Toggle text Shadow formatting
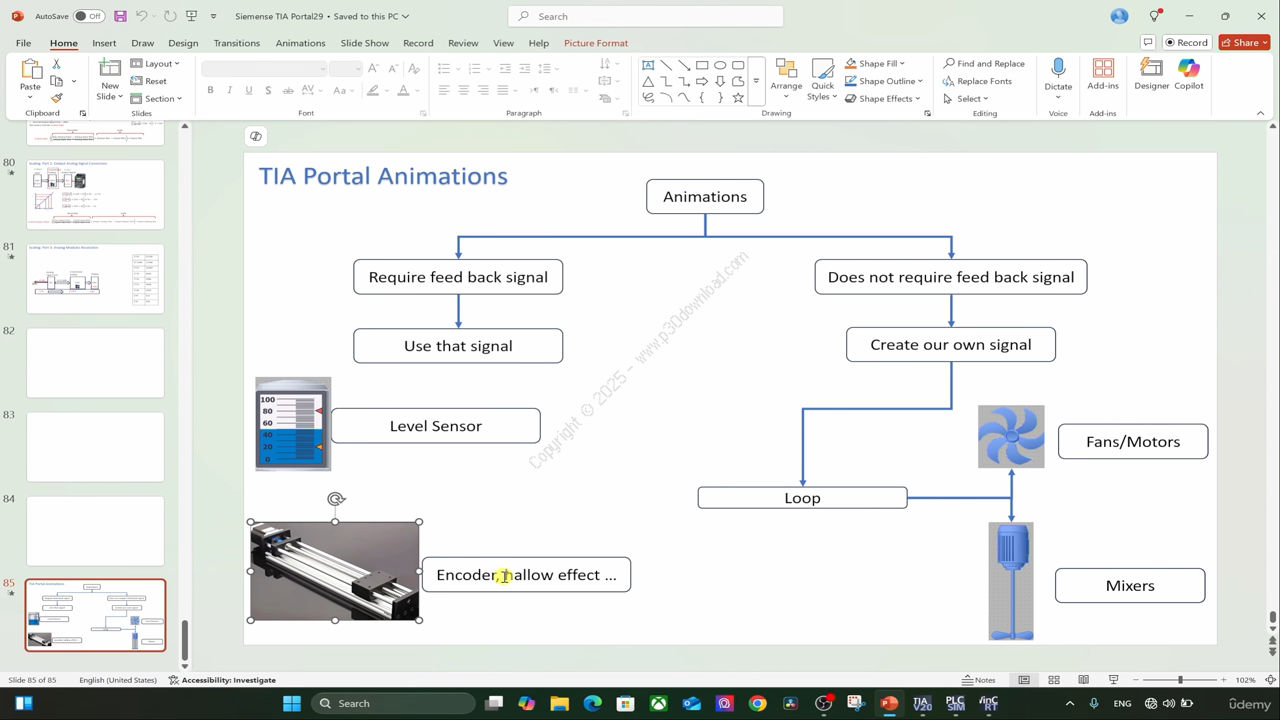This screenshot has height=720, width=1280. click(268, 90)
